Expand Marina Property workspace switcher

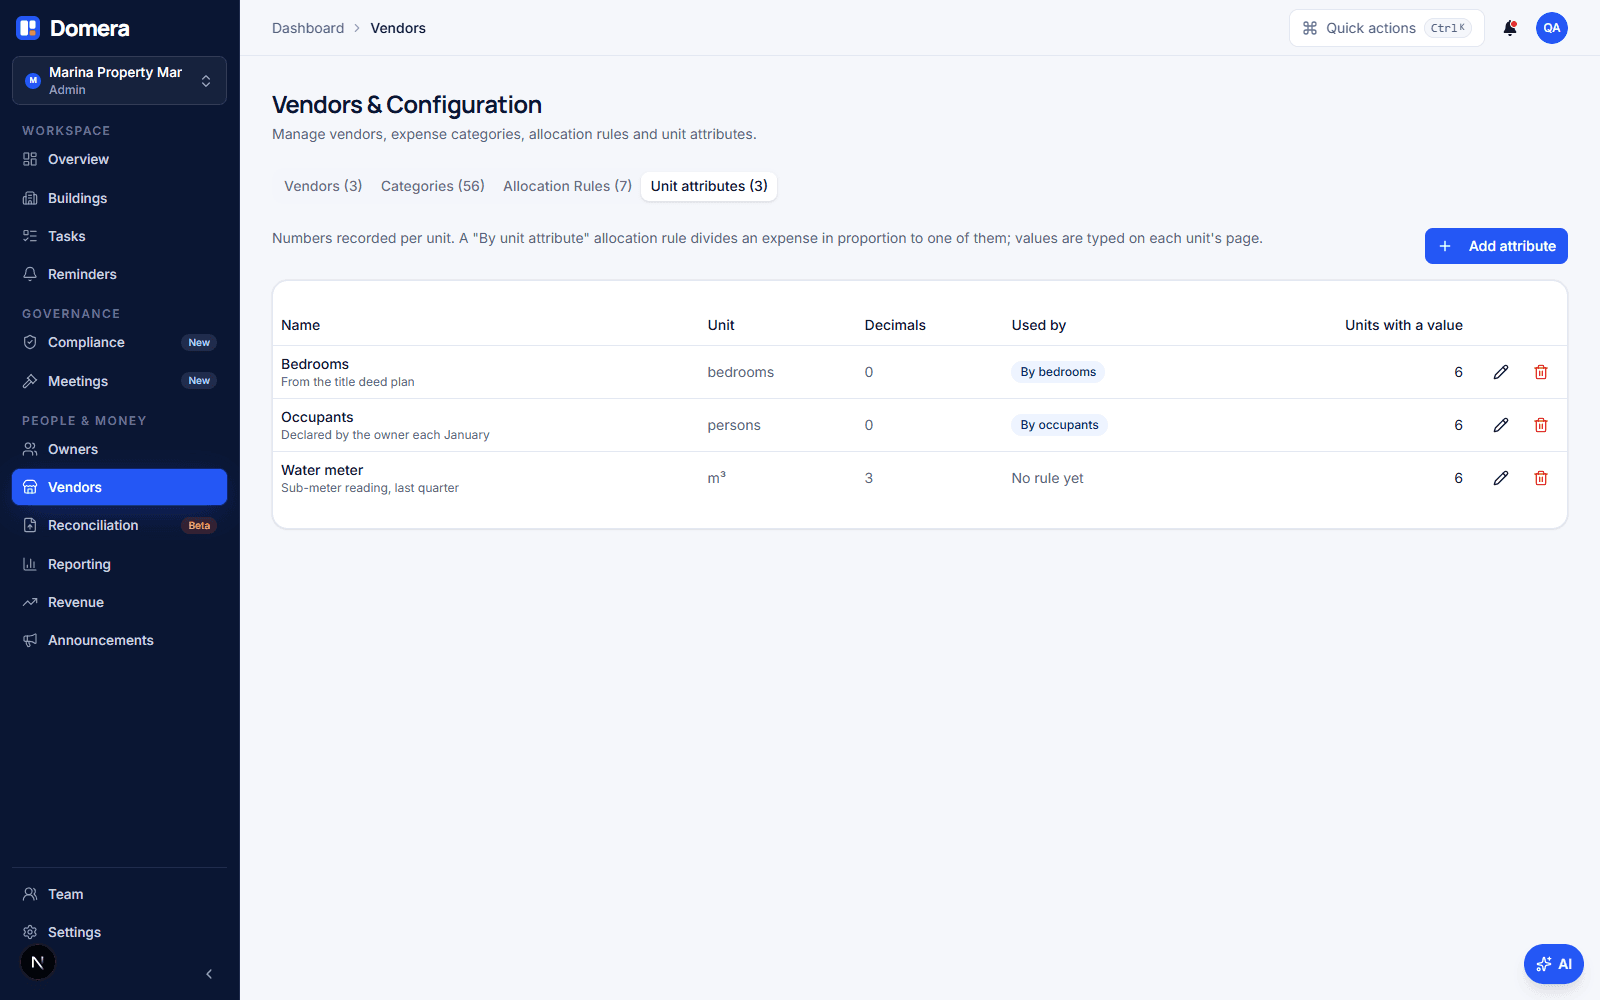(119, 80)
